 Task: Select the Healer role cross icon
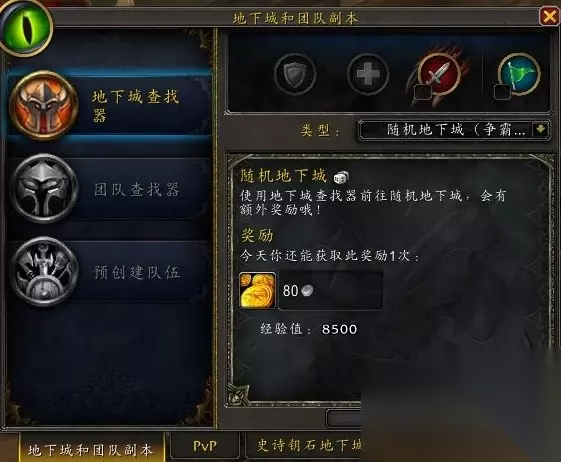[368, 74]
